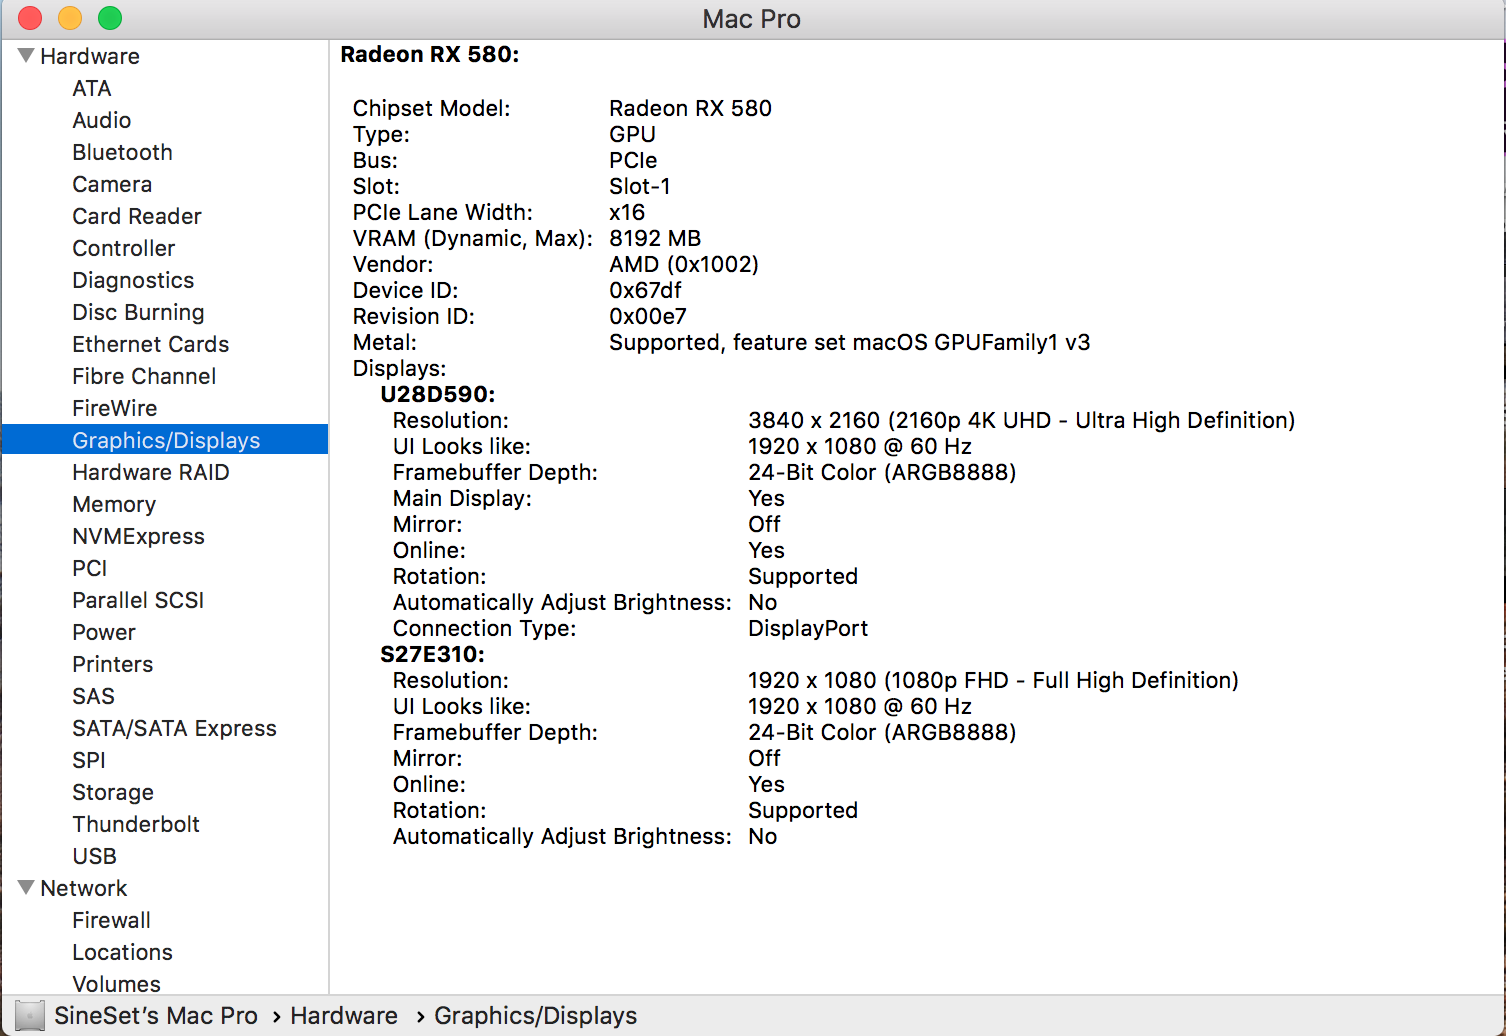1506x1036 pixels.
Task: Click the Mac Pro window title
Action: click(752, 19)
